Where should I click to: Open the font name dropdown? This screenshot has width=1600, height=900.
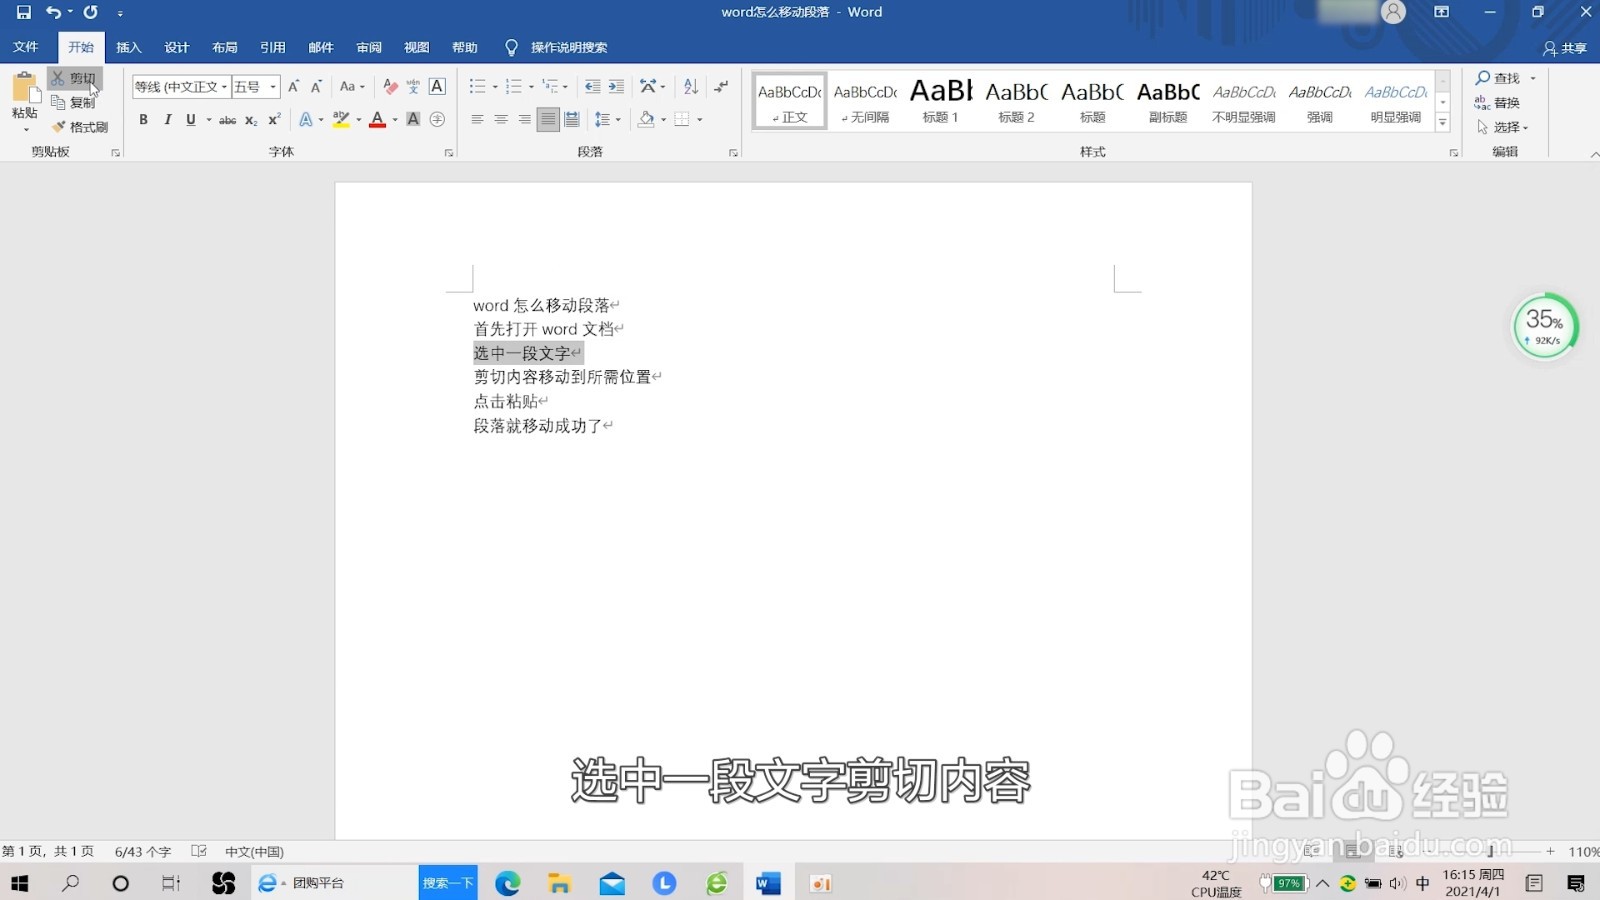225,87
